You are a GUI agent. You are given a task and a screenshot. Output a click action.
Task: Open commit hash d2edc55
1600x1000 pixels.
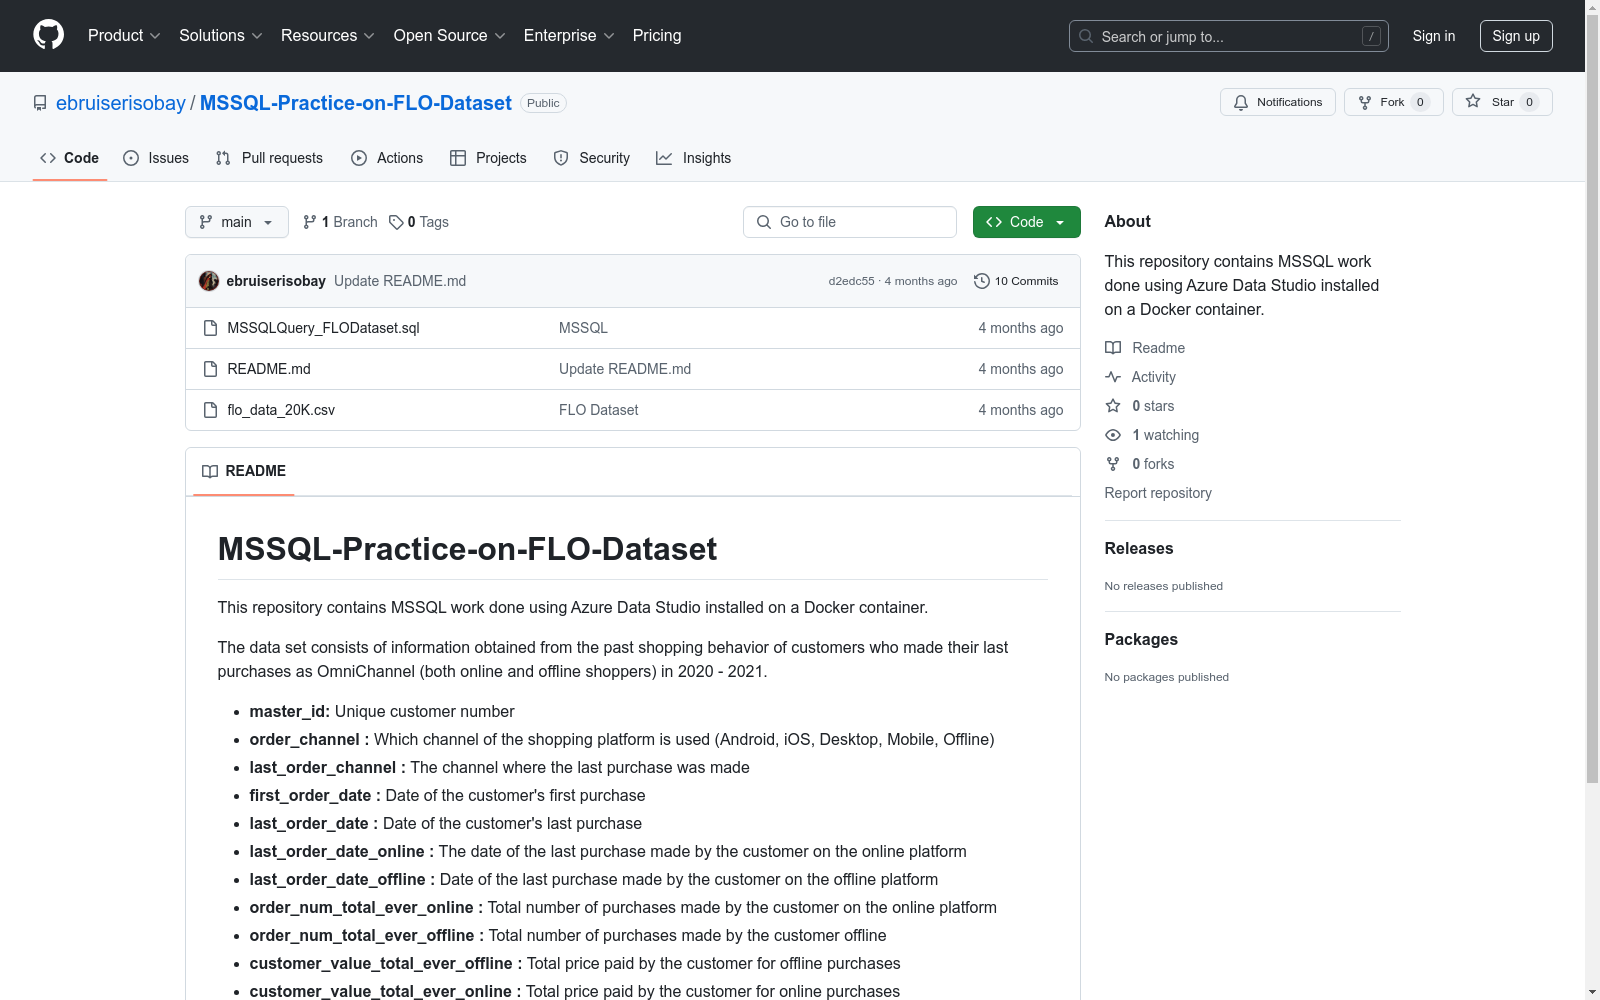pyautogui.click(x=851, y=281)
